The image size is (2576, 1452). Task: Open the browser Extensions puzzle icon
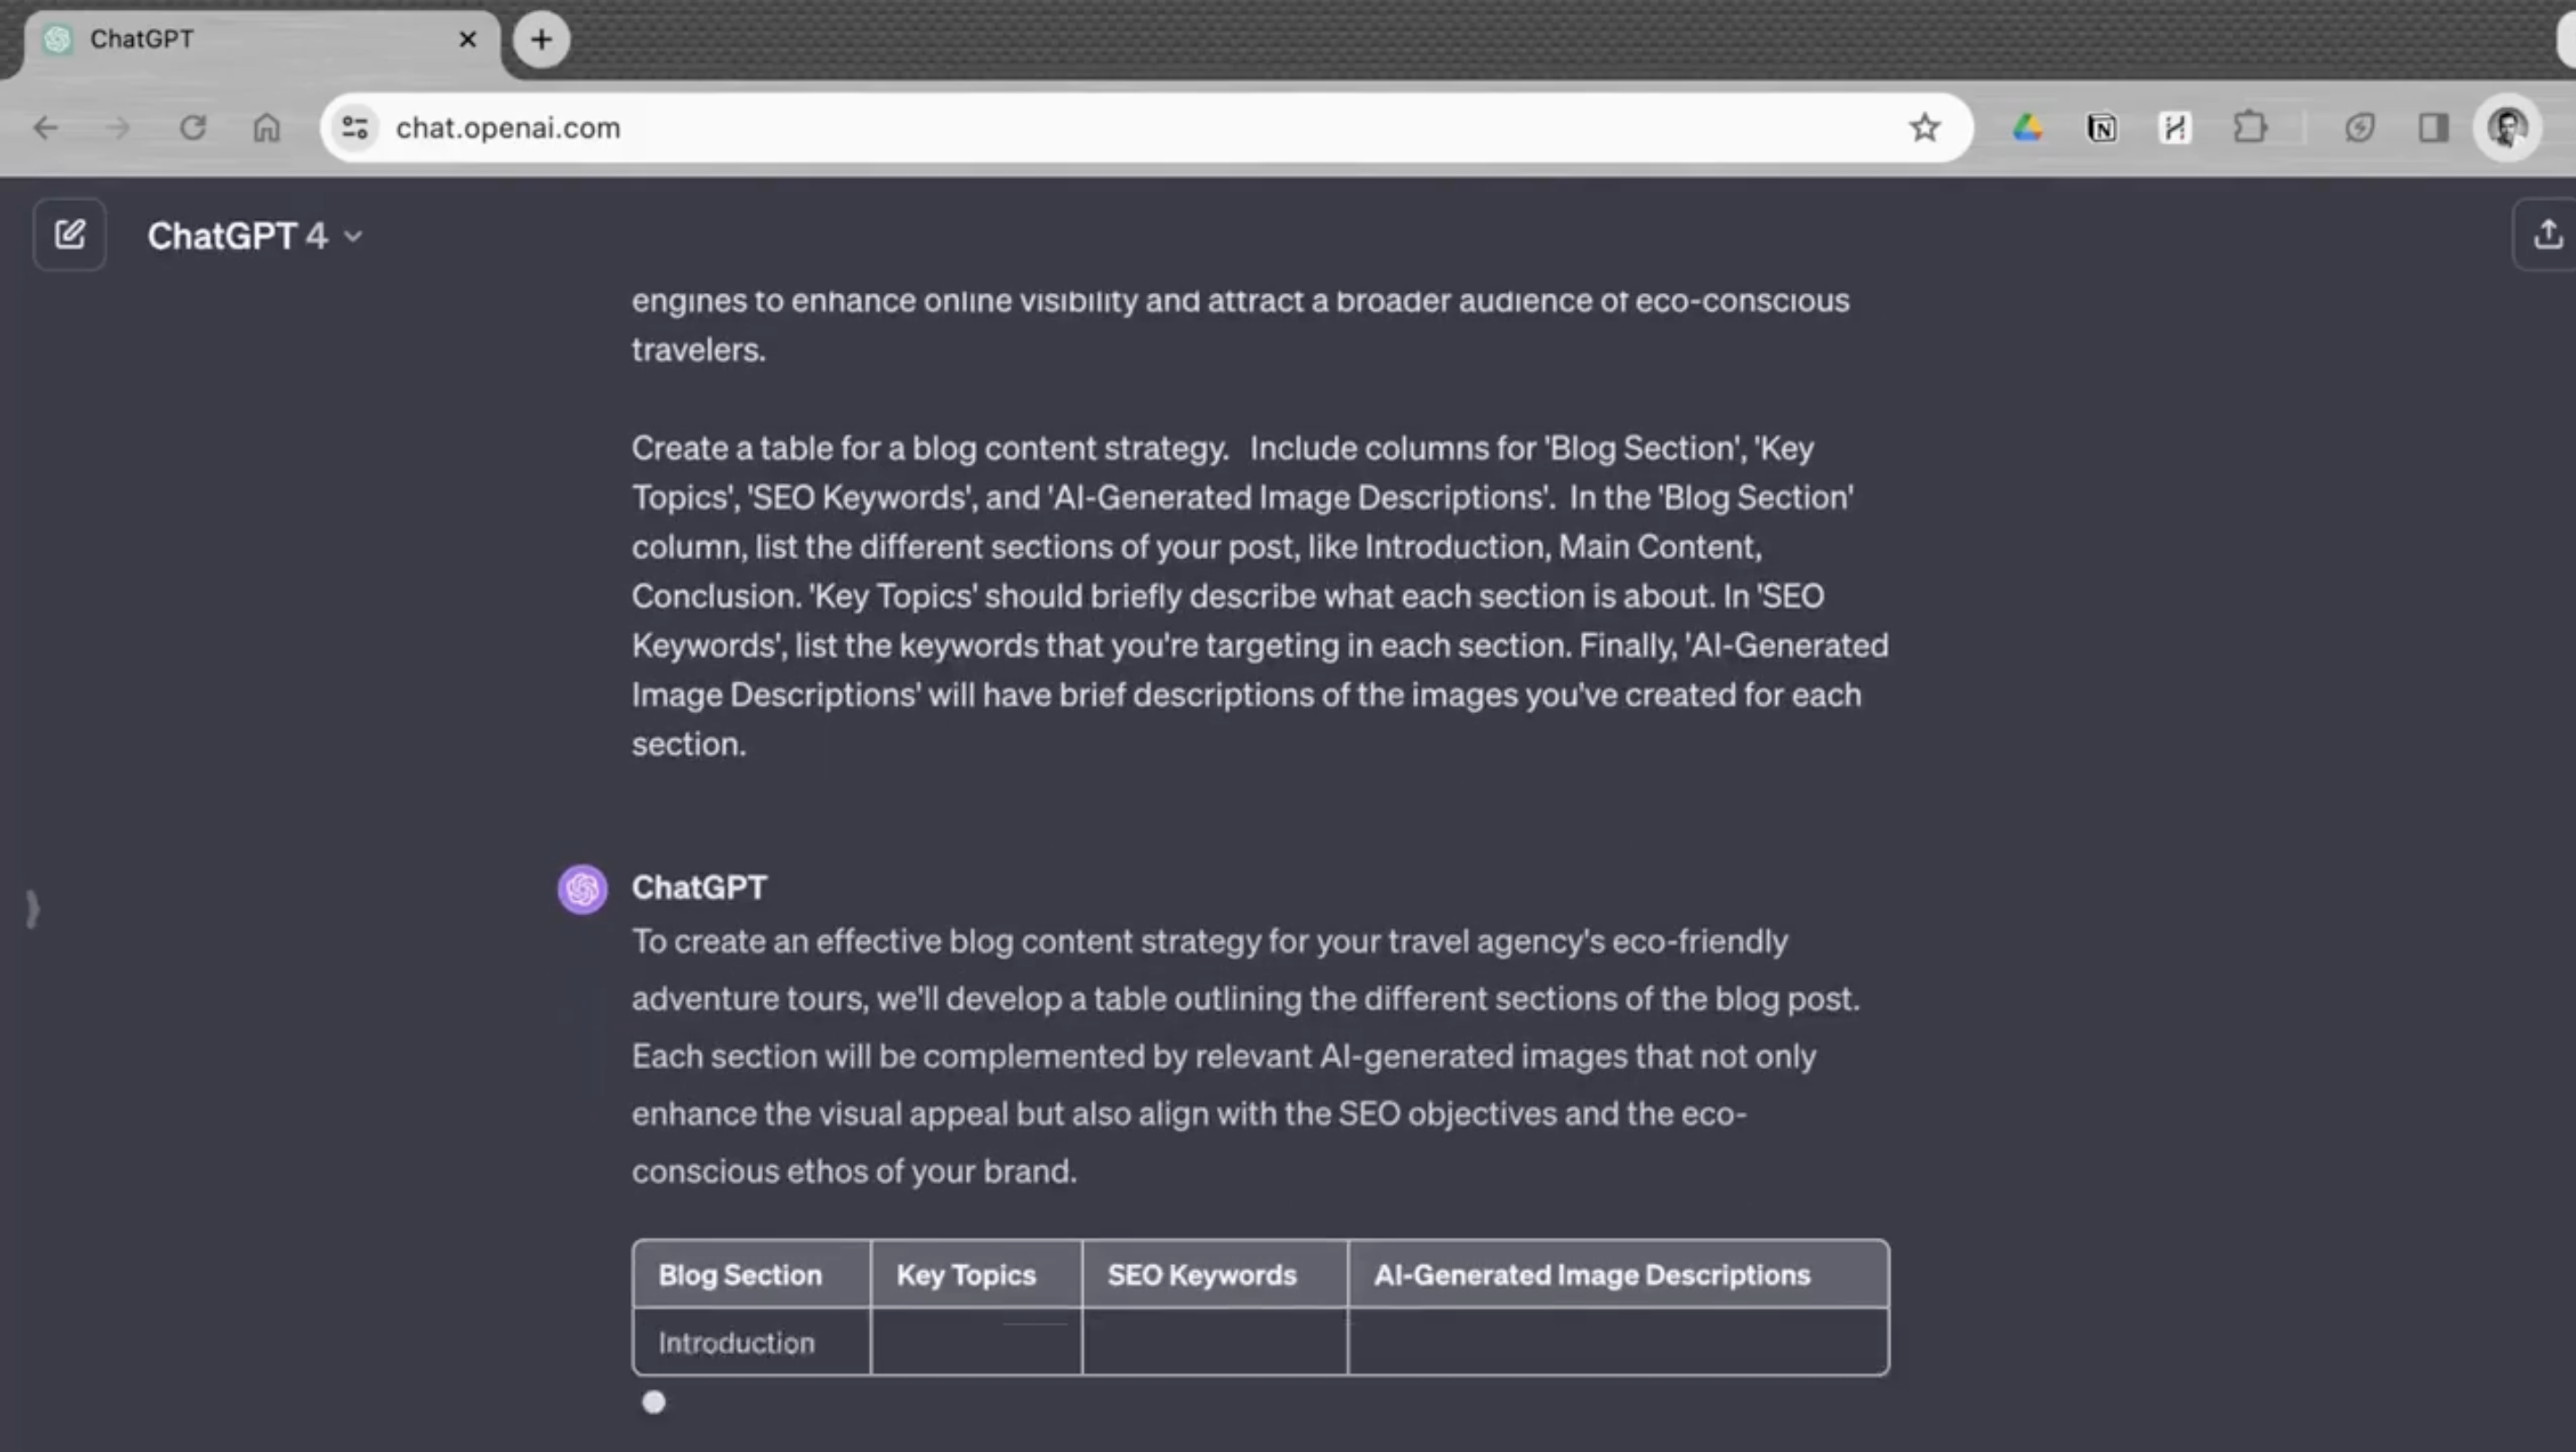pyautogui.click(x=2249, y=128)
